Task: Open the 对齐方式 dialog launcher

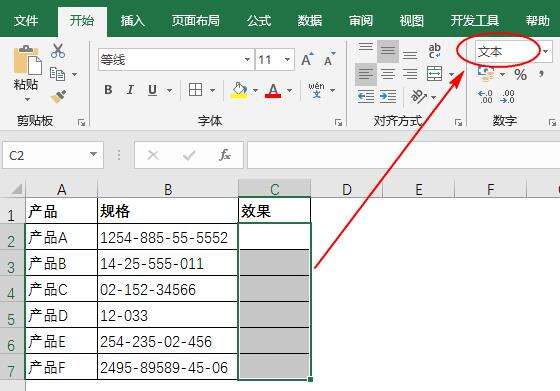Action: (458, 122)
